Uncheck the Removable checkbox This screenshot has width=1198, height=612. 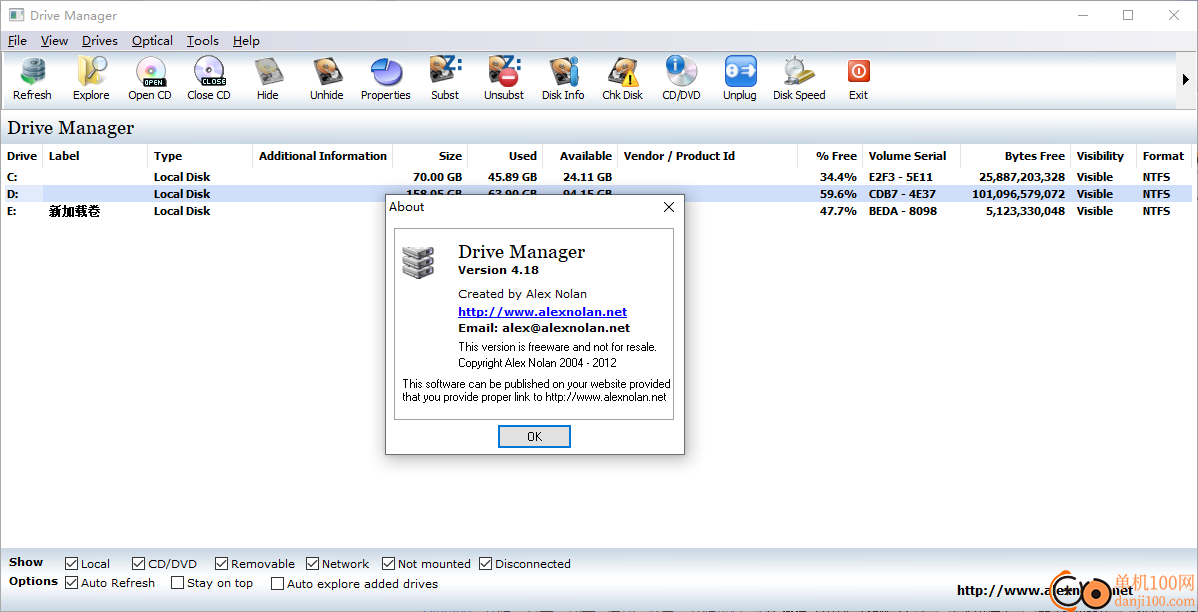pos(222,564)
